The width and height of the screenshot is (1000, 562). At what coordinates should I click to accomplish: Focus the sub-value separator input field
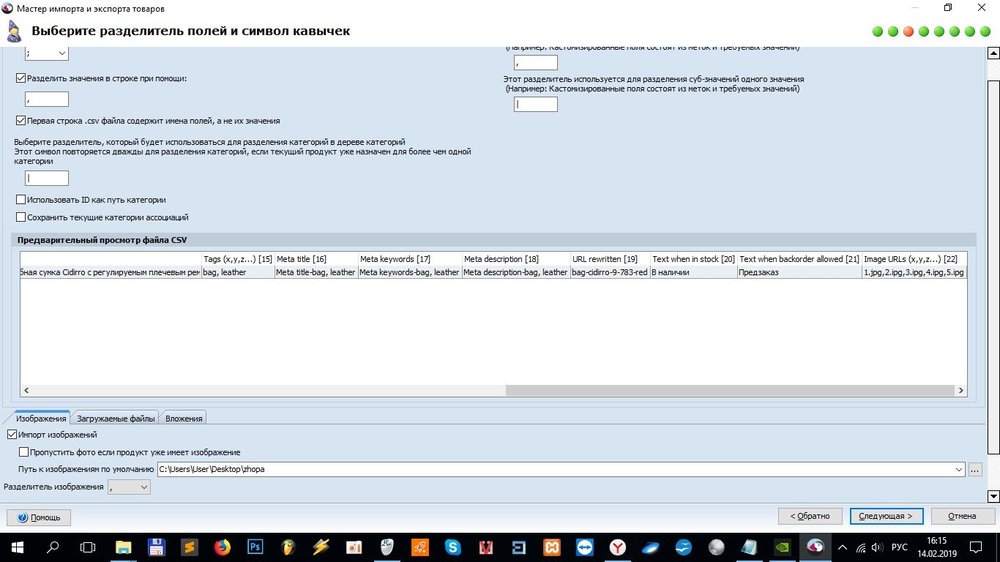(x=536, y=104)
